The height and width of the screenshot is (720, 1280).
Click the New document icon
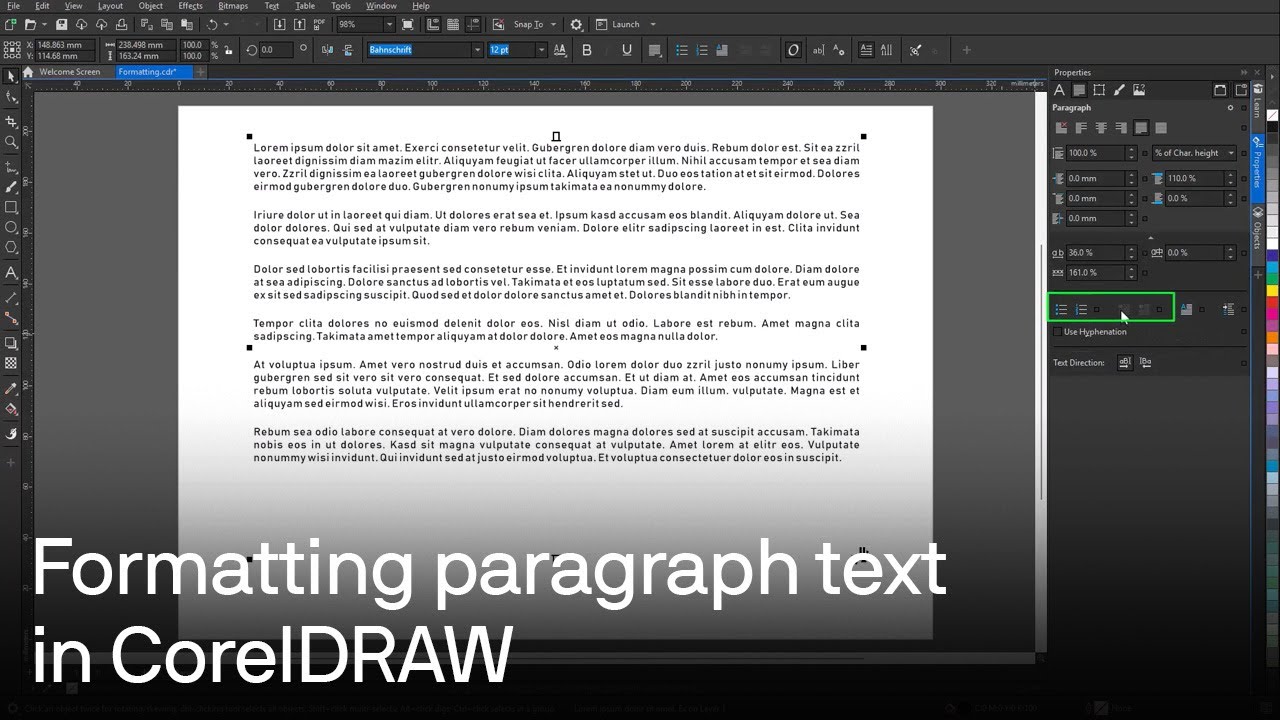point(10,24)
